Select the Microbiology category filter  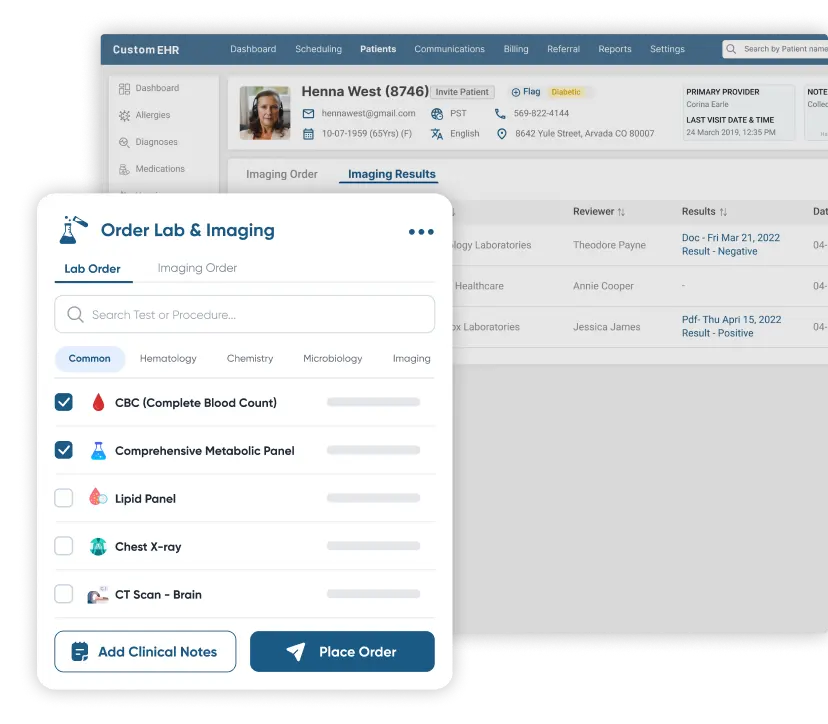click(333, 359)
